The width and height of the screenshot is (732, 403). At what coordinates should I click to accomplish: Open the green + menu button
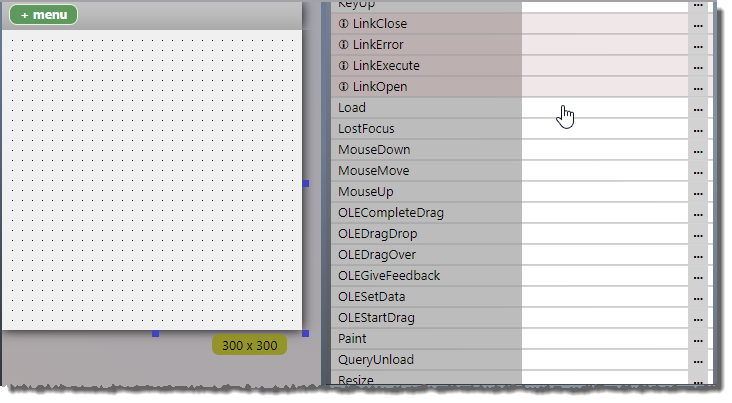point(43,15)
